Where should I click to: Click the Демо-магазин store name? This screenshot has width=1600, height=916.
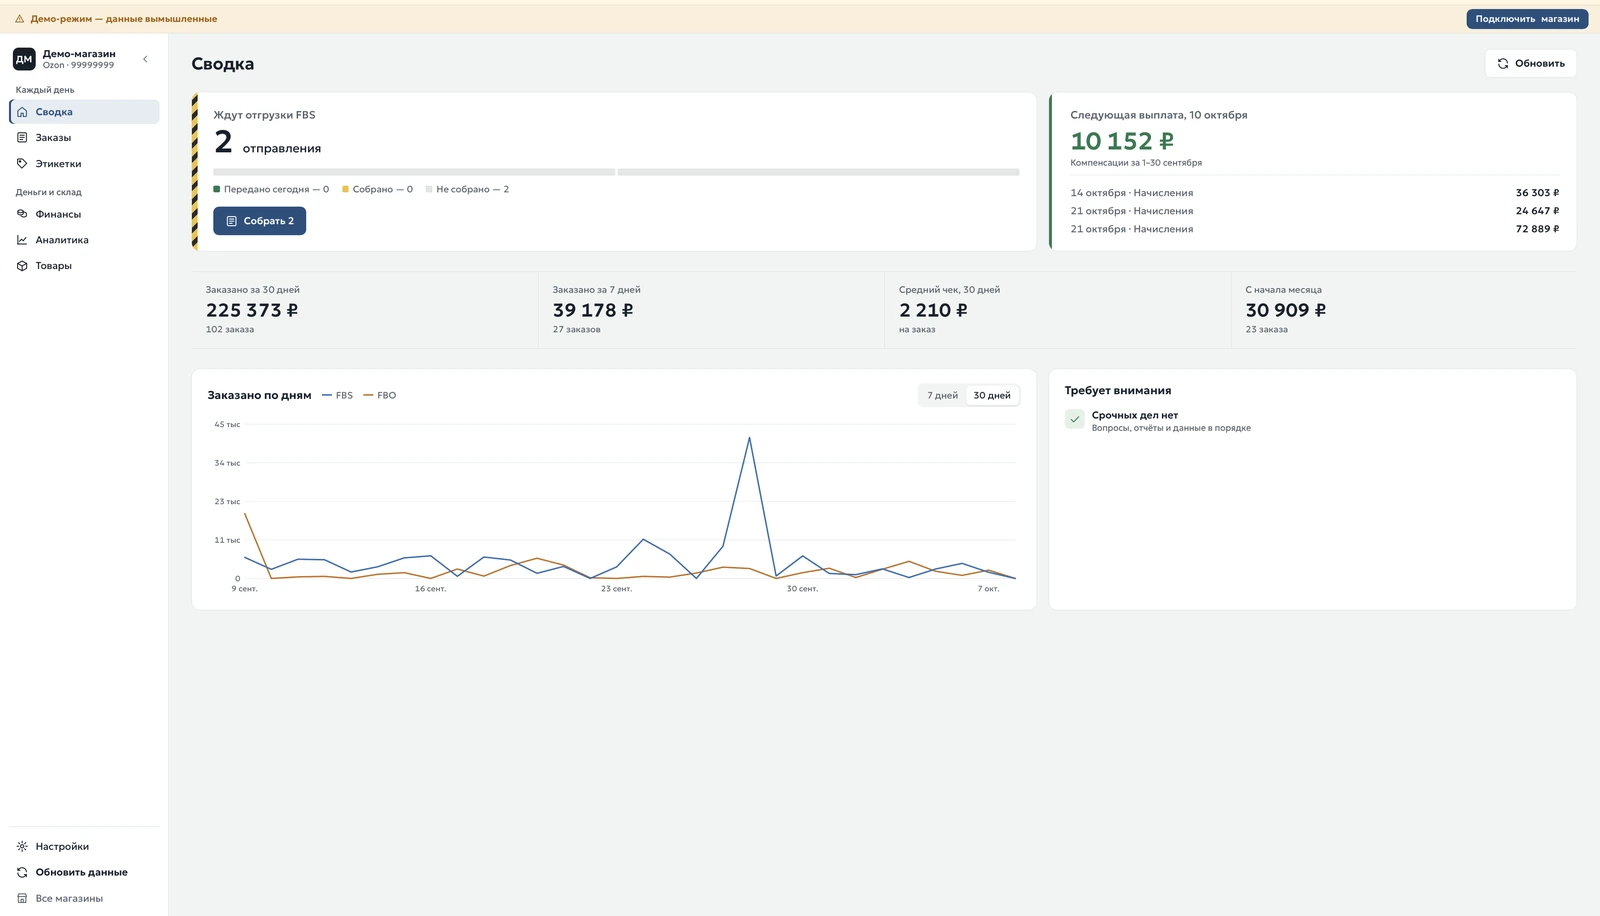(79, 54)
